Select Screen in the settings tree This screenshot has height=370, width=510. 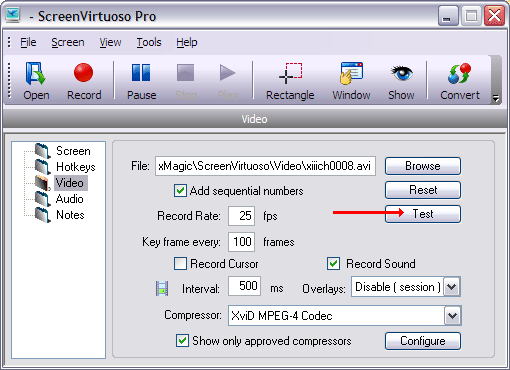tap(73, 151)
